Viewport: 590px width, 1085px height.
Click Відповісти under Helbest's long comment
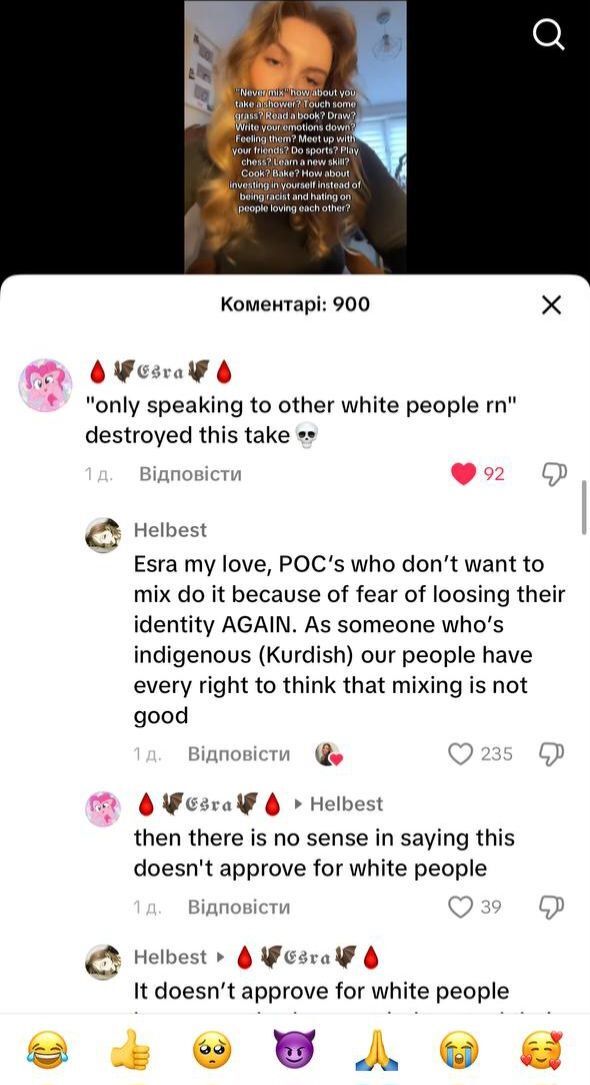pos(239,754)
